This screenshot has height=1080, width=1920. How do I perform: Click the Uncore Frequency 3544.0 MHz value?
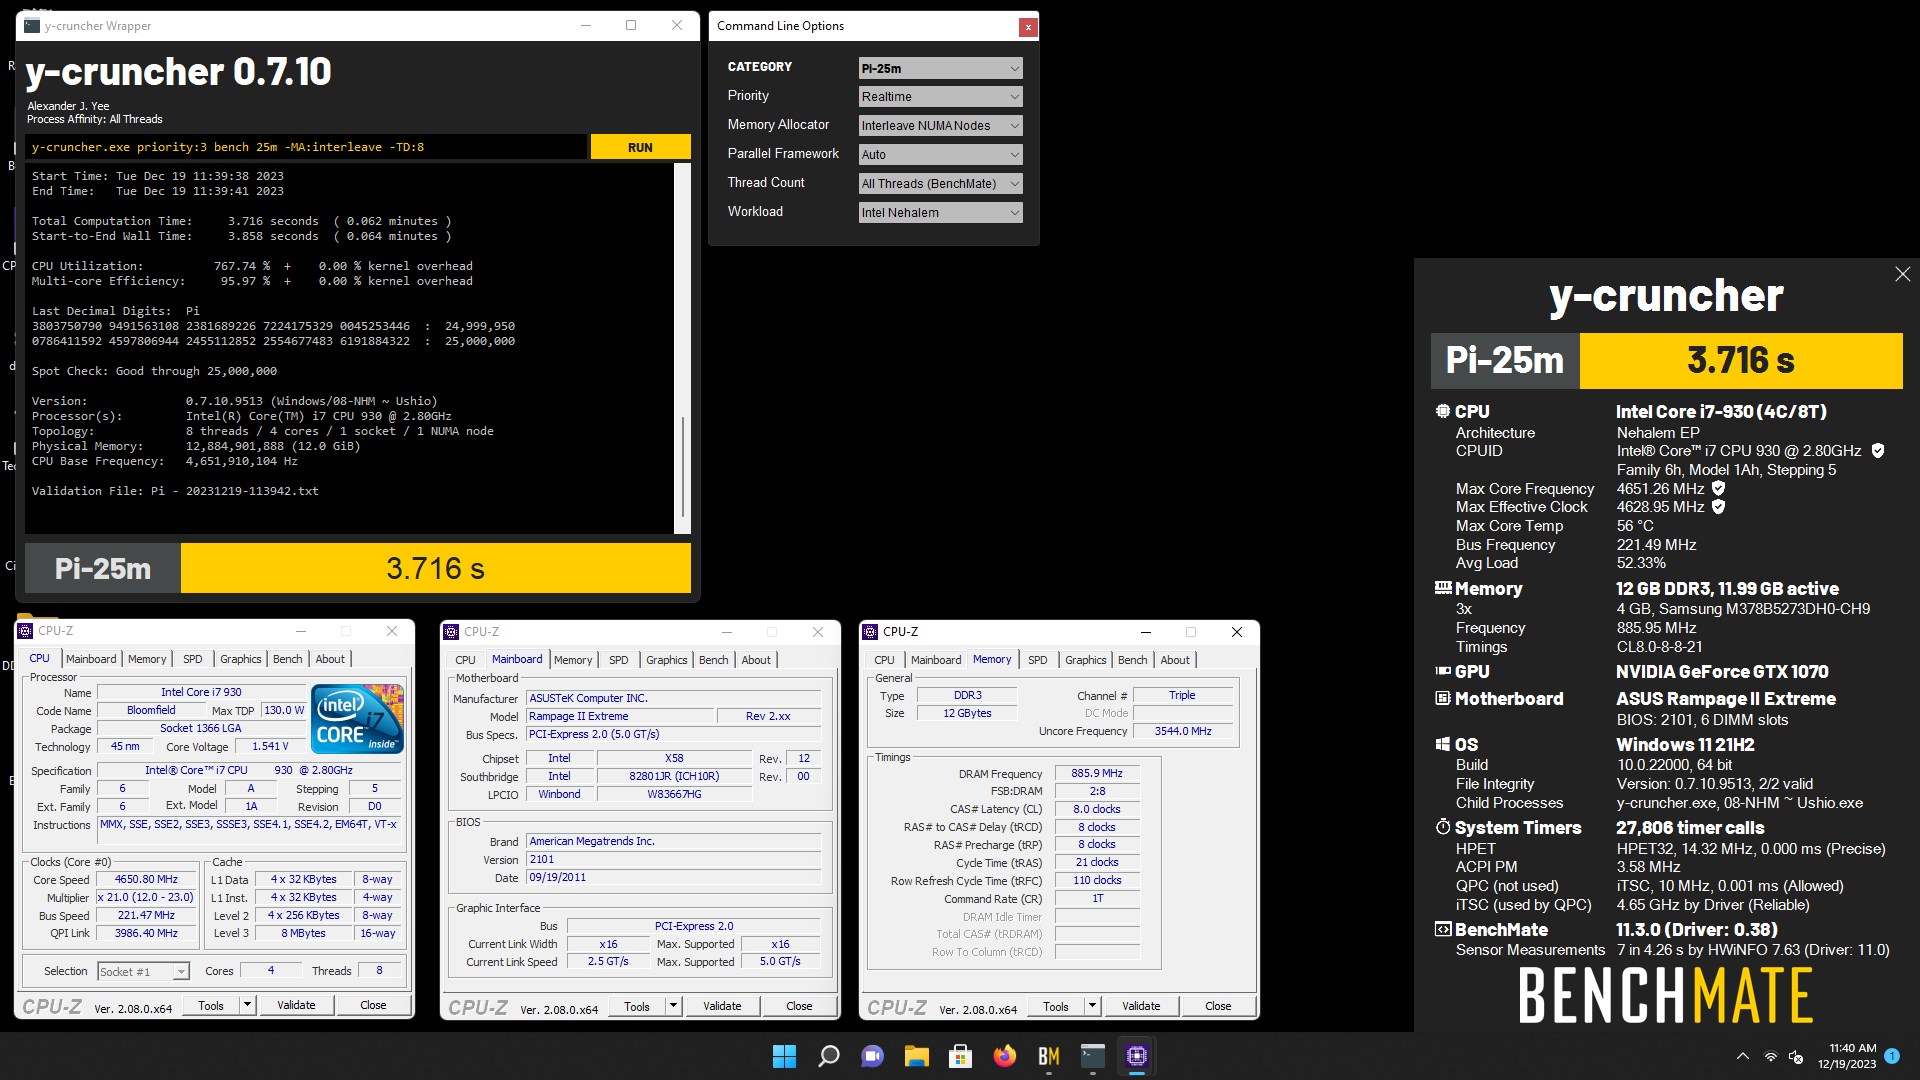(1183, 731)
